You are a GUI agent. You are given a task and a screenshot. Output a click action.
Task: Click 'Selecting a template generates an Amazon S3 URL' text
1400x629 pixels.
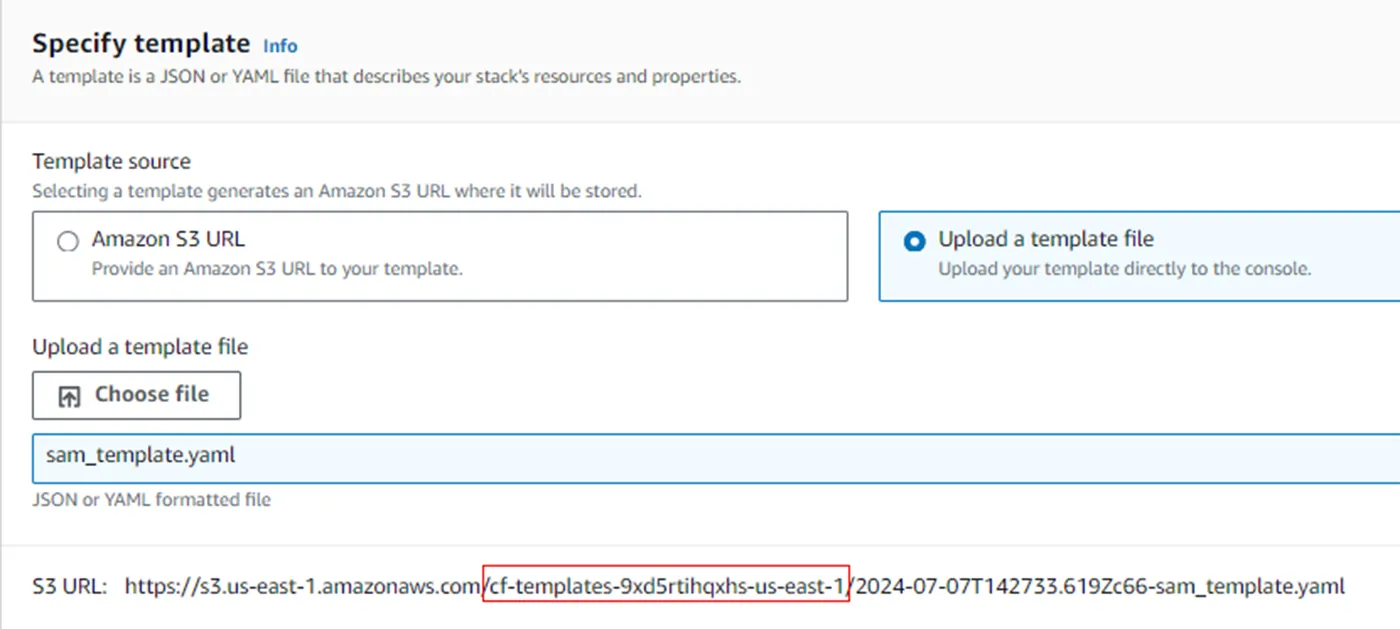pos(336,190)
